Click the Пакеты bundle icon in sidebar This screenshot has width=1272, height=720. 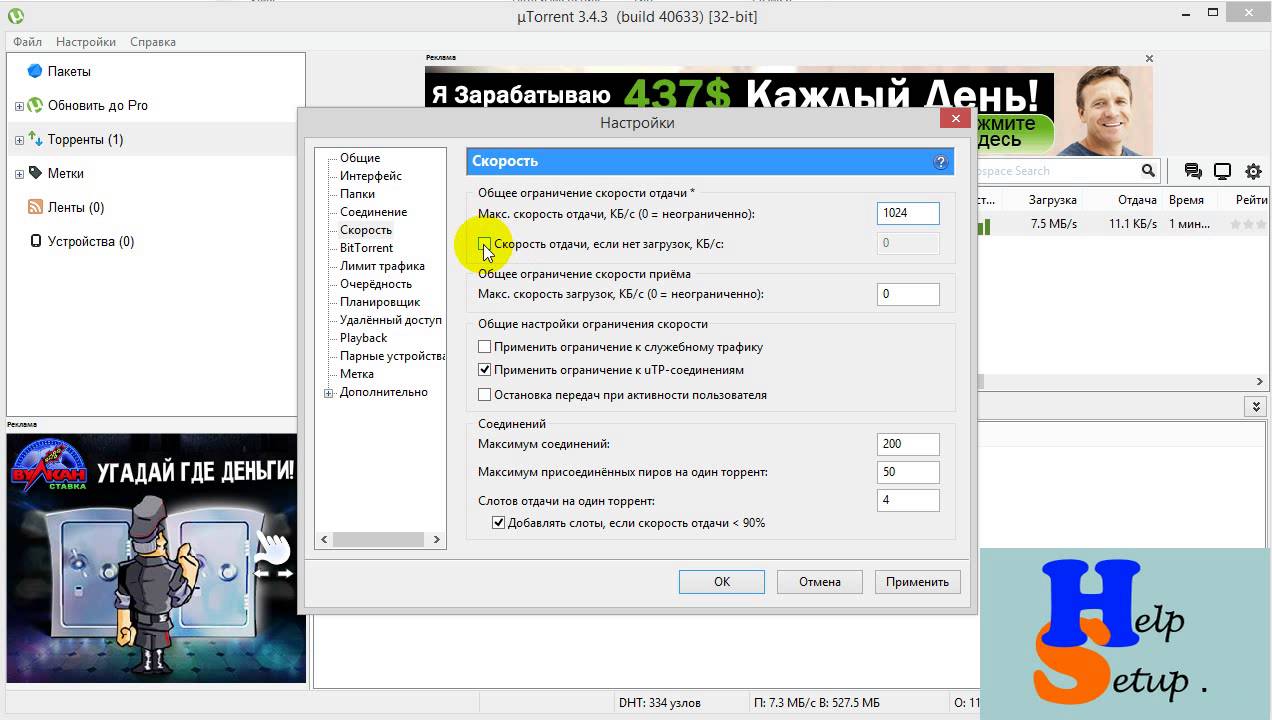tap(35, 71)
